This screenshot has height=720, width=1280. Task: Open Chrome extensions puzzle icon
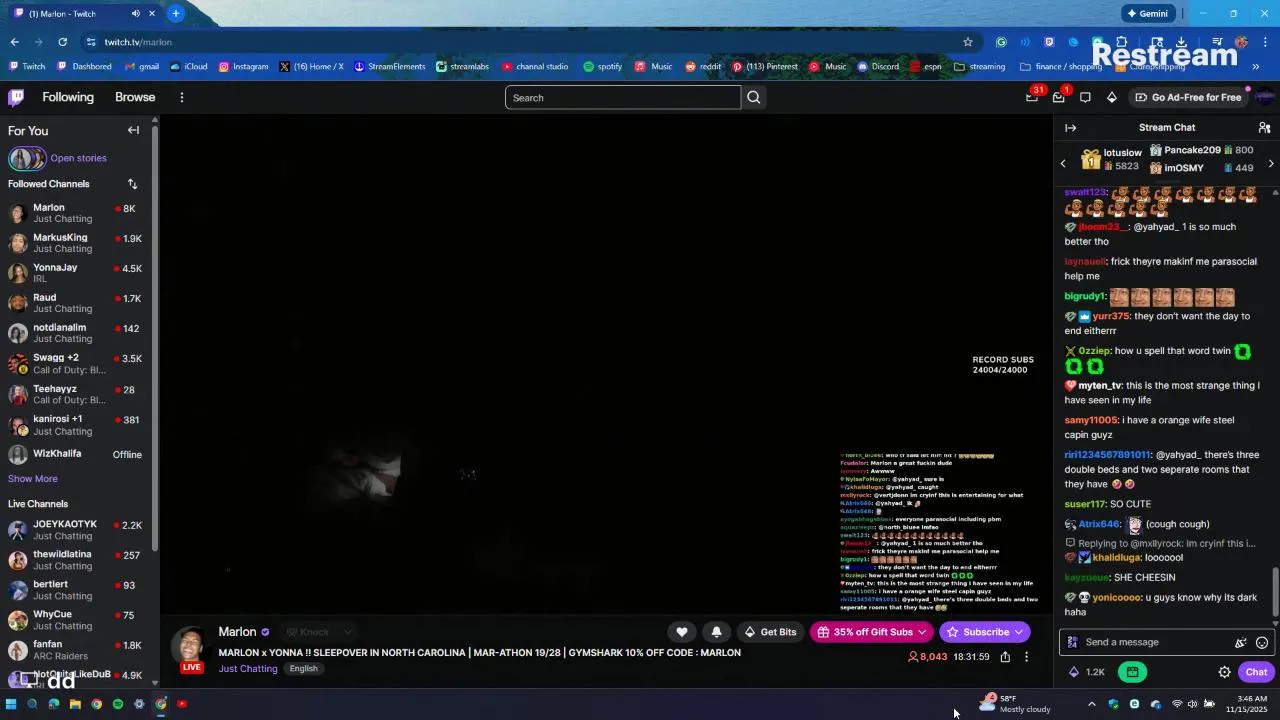point(1121,42)
